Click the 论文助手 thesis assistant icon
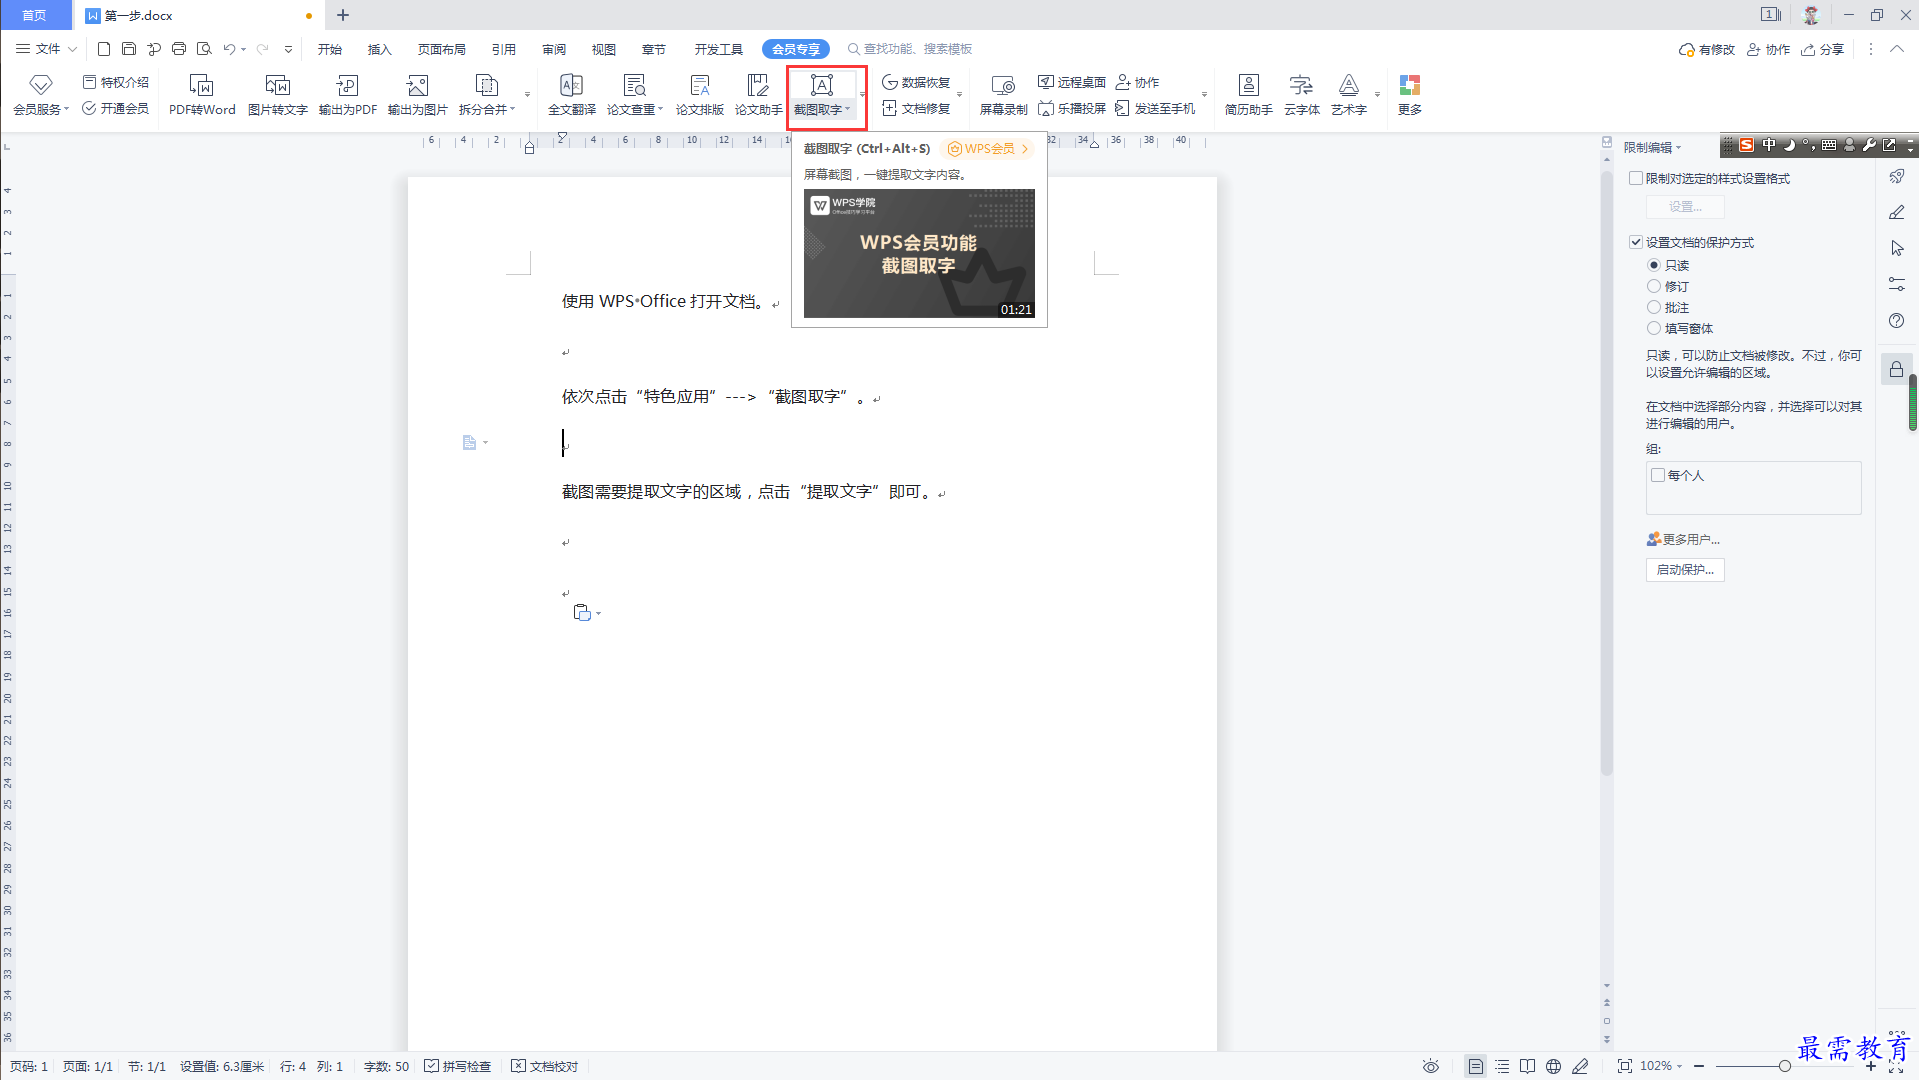 click(758, 86)
